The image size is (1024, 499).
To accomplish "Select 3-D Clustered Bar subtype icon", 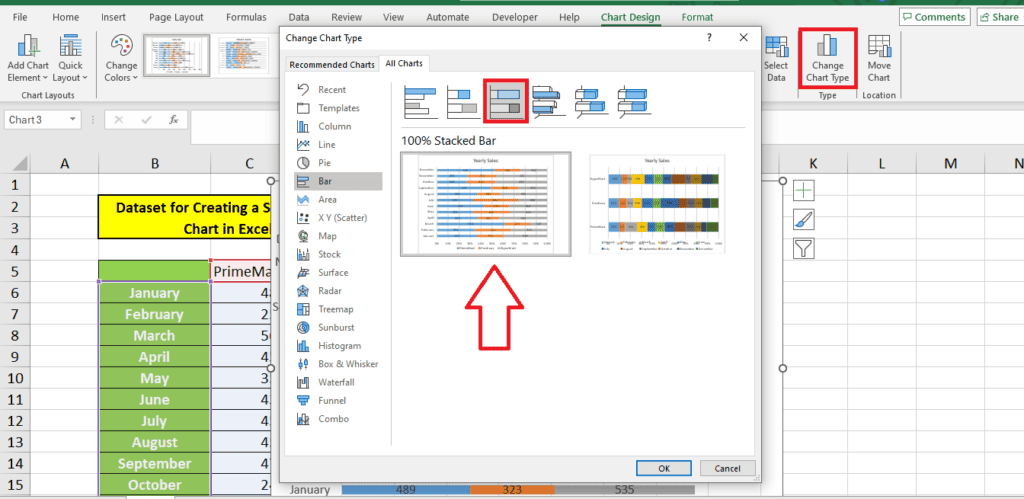I will point(549,102).
